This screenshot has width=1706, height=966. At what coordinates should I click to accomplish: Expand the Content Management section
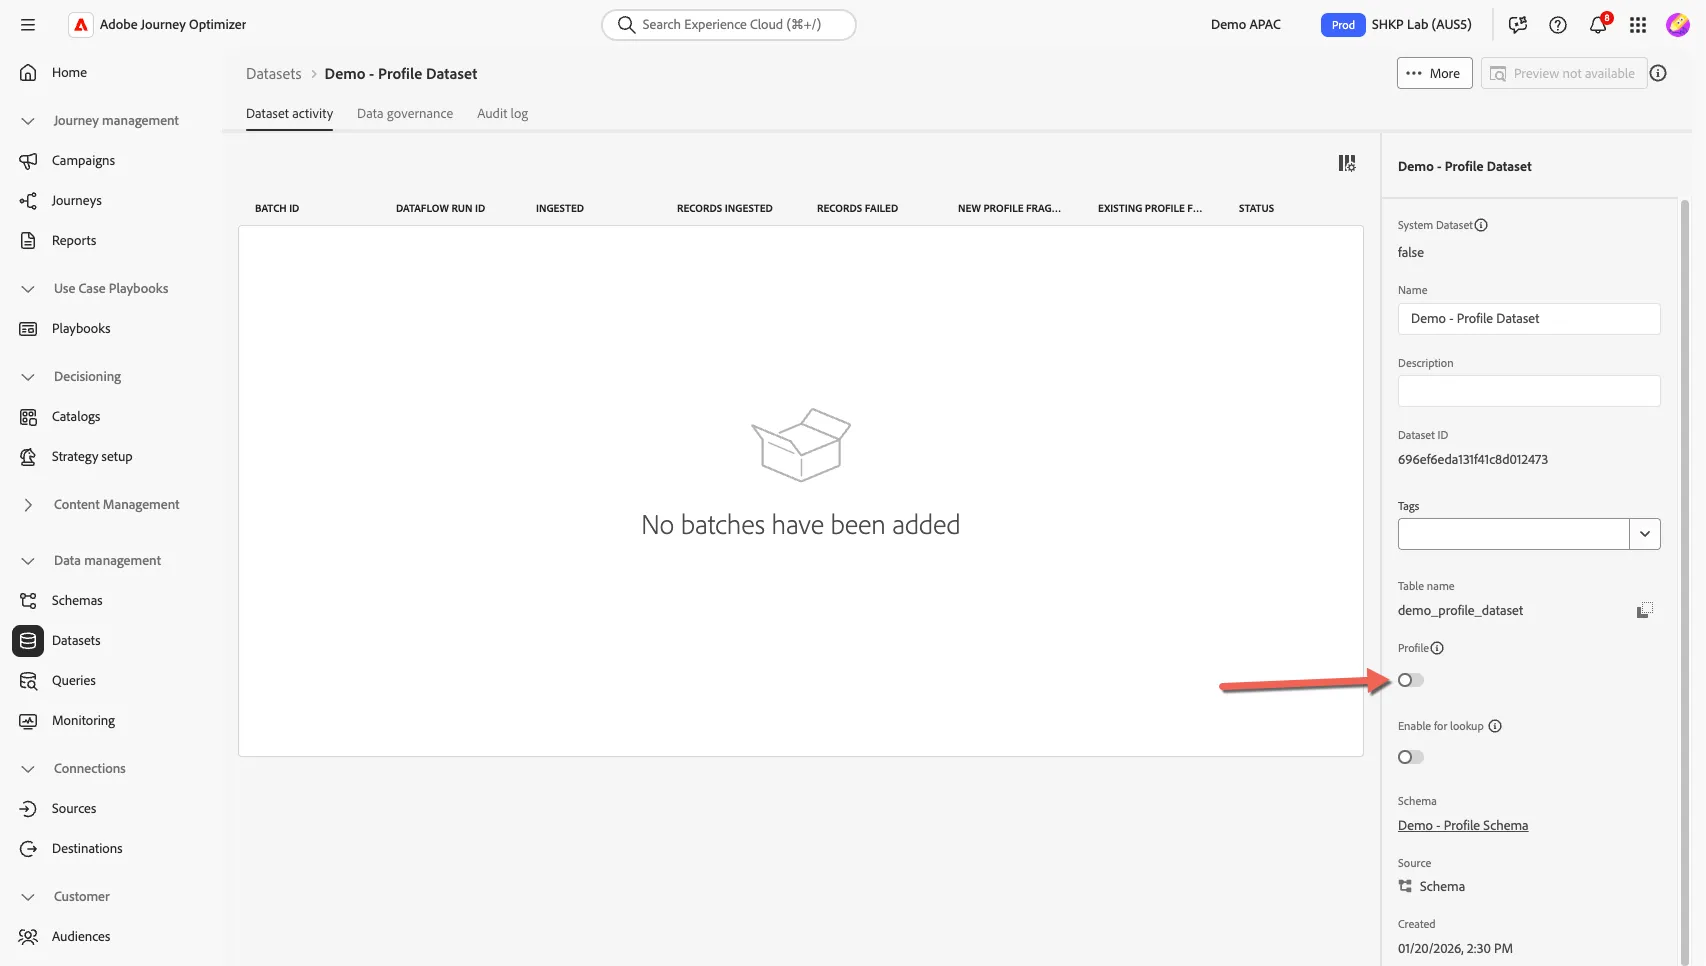click(28, 505)
